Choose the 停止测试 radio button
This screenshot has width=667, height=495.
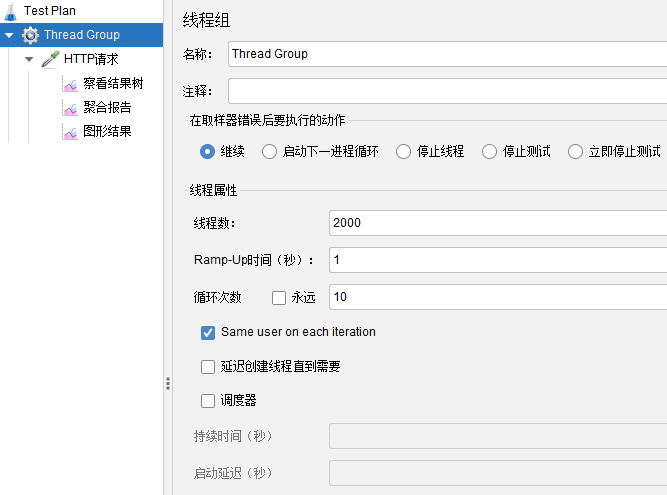(x=489, y=152)
